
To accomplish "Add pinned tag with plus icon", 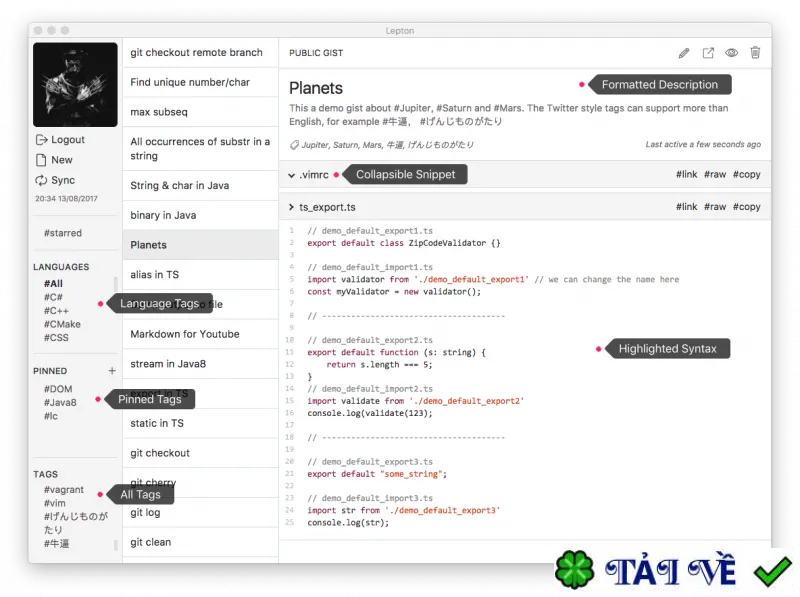I will click(112, 371).
